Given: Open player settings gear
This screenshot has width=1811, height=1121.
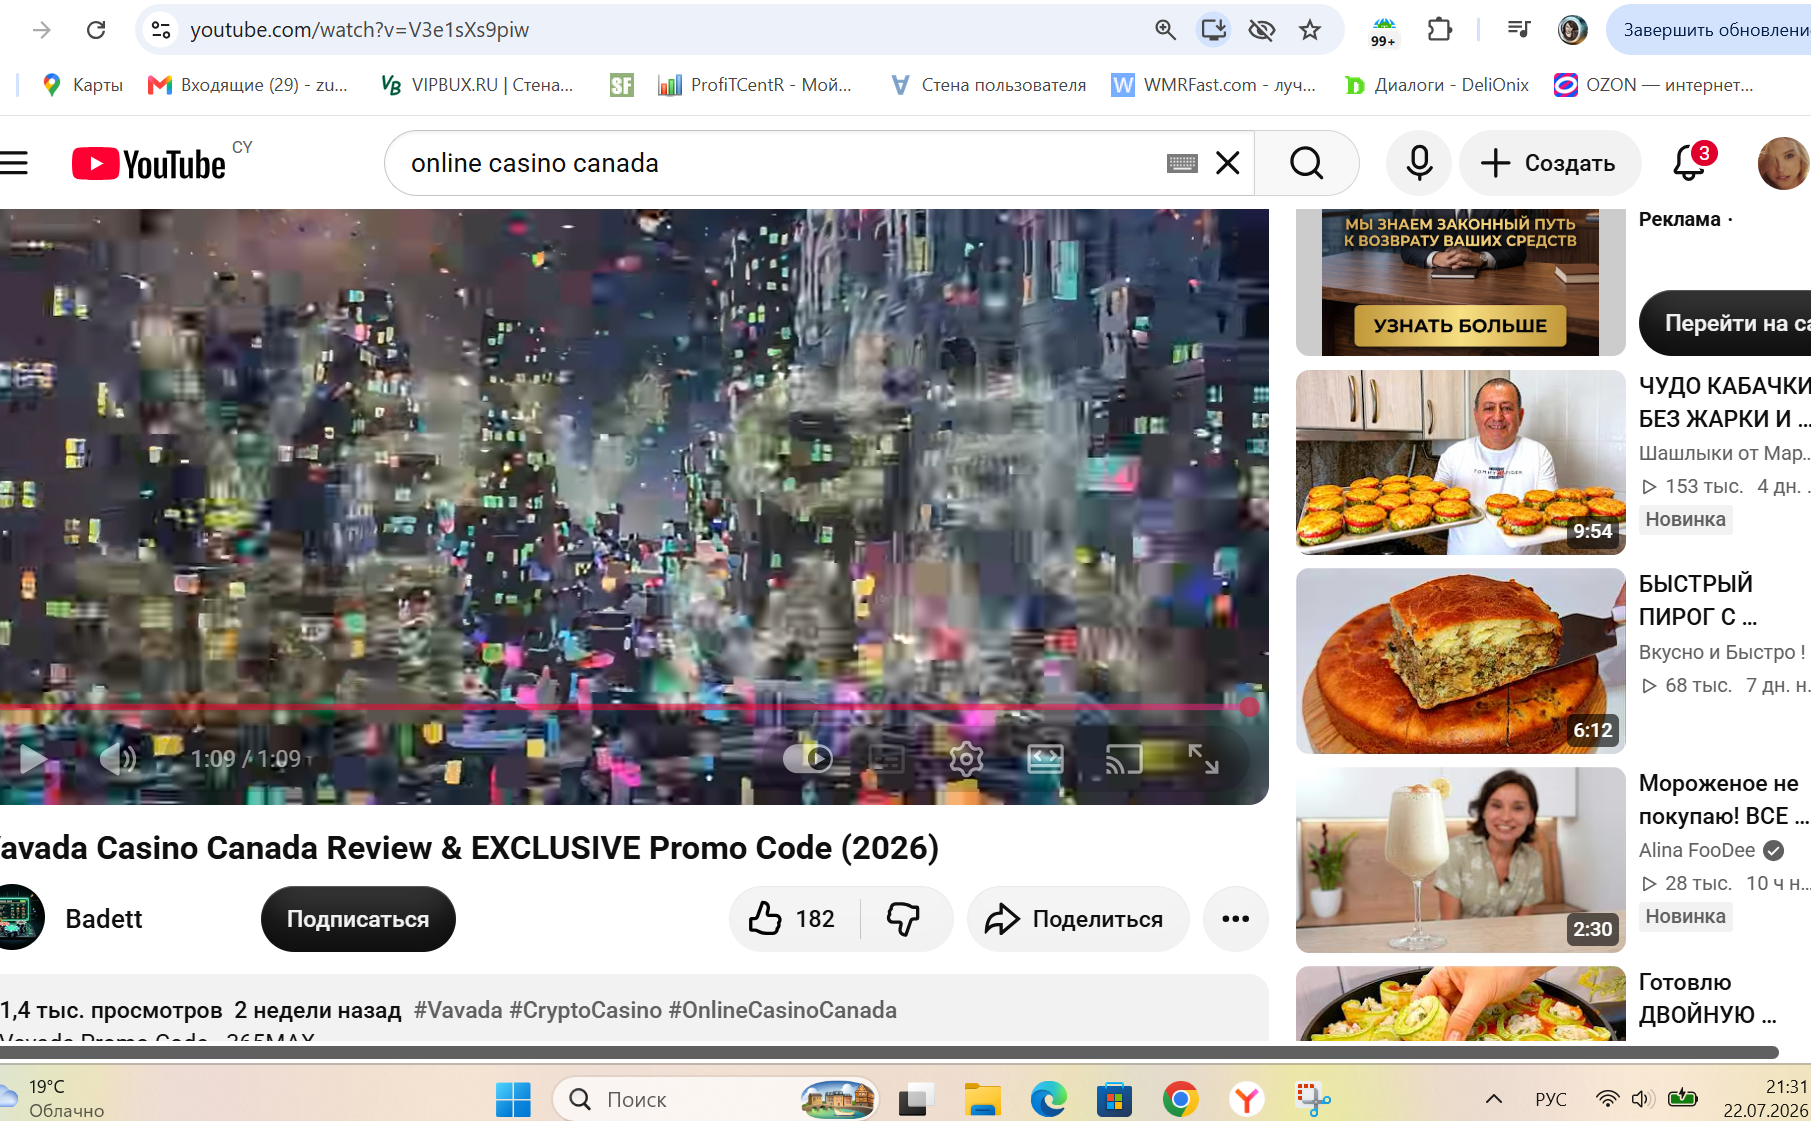Looking at the screenshot, I should coord(966,759).
